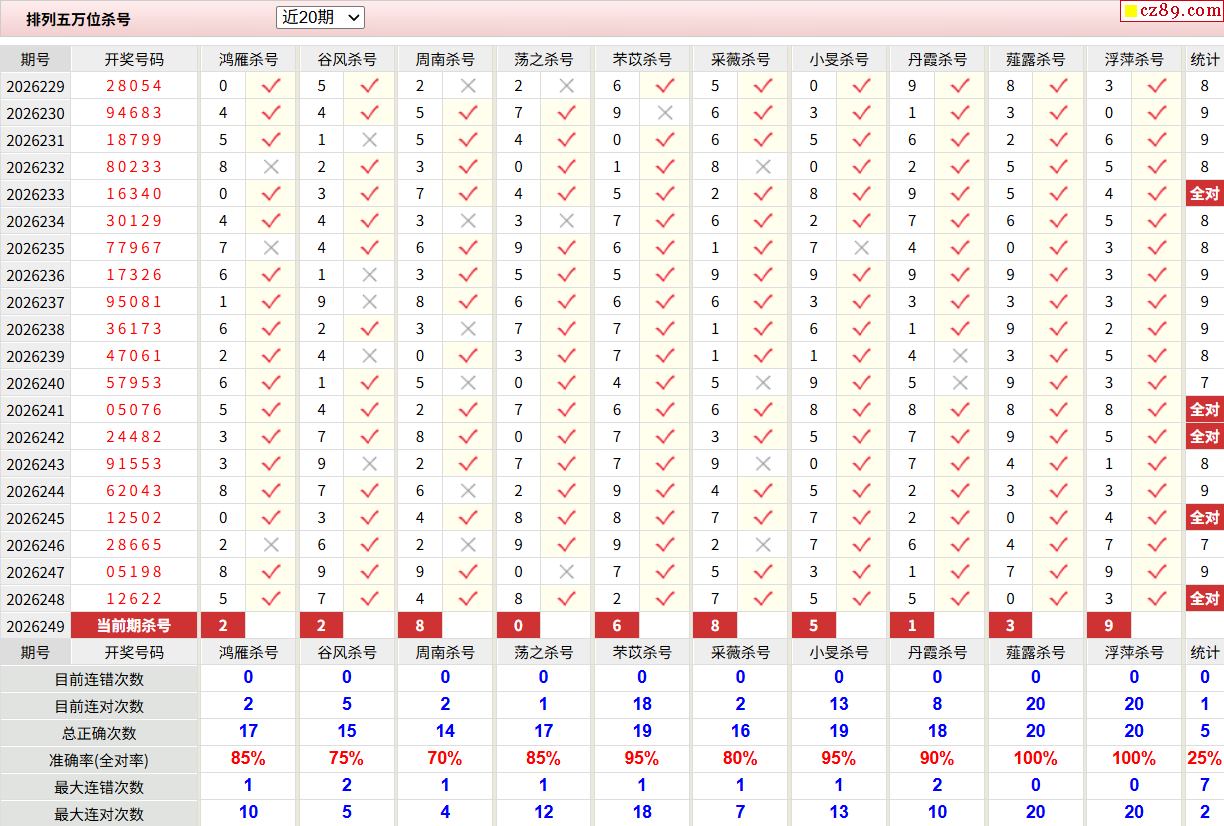Click the red current kill number 9 under 浮萍杀号
Image resolution: width=1224 pixels, height=826 pixels.
pos(1109,626)
